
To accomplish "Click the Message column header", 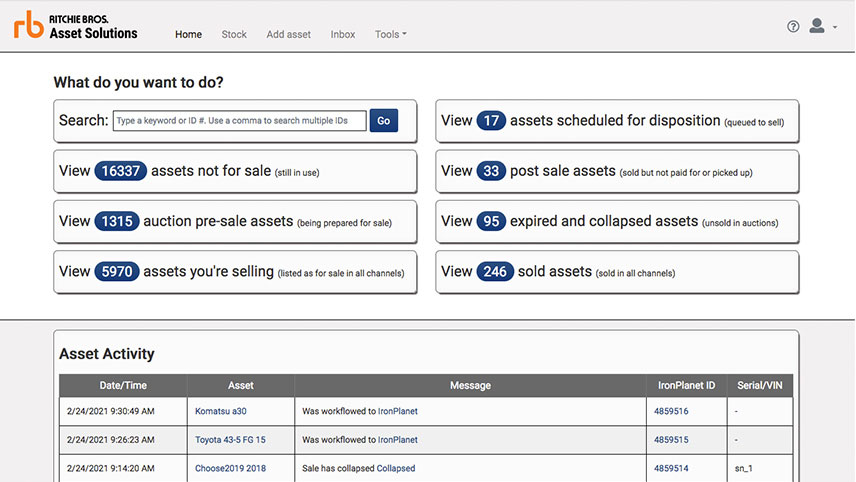I will pyautogui.click(x=470, y=385).
